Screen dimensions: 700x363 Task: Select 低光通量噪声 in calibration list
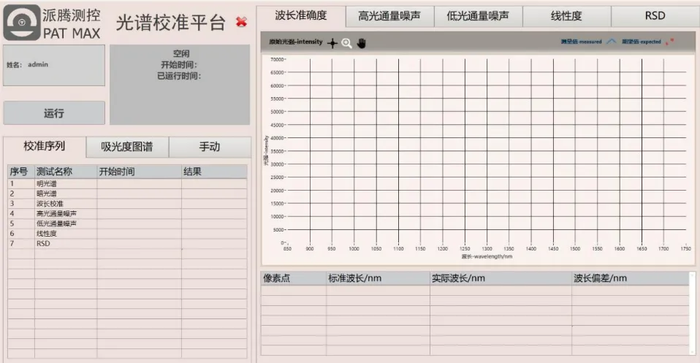[127, 223]
